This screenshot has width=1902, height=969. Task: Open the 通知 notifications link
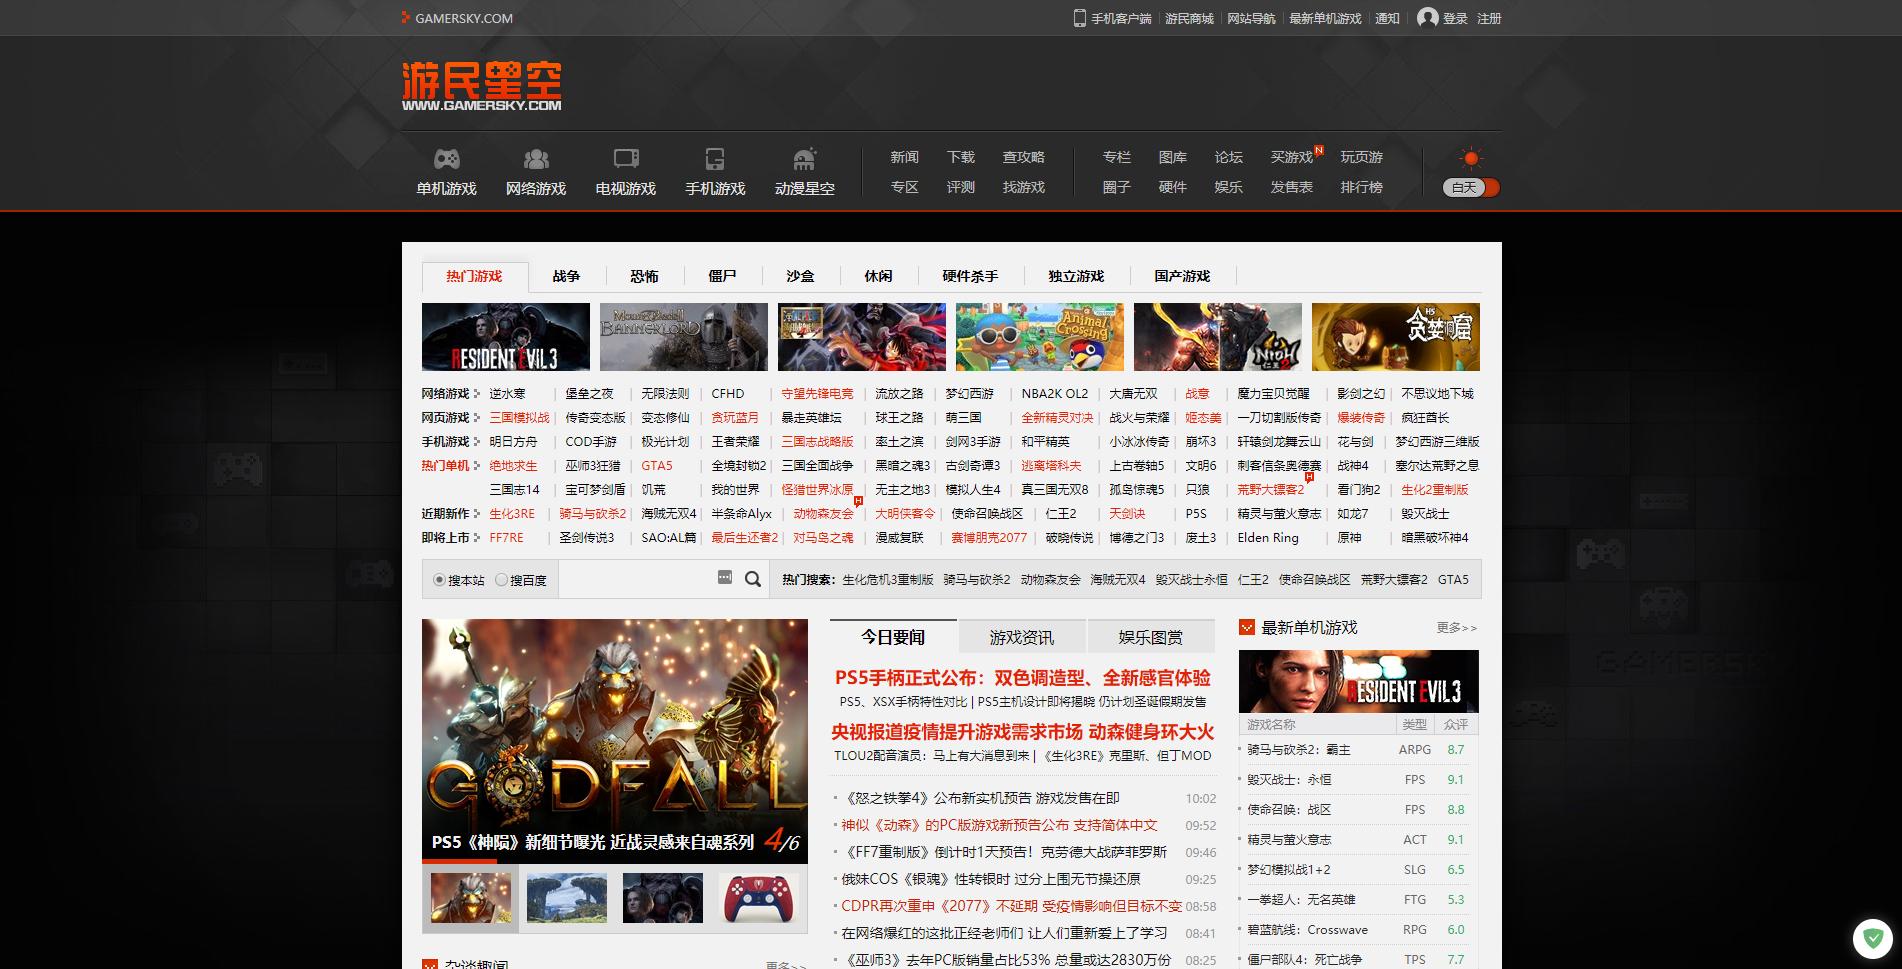click(1387, 18)
